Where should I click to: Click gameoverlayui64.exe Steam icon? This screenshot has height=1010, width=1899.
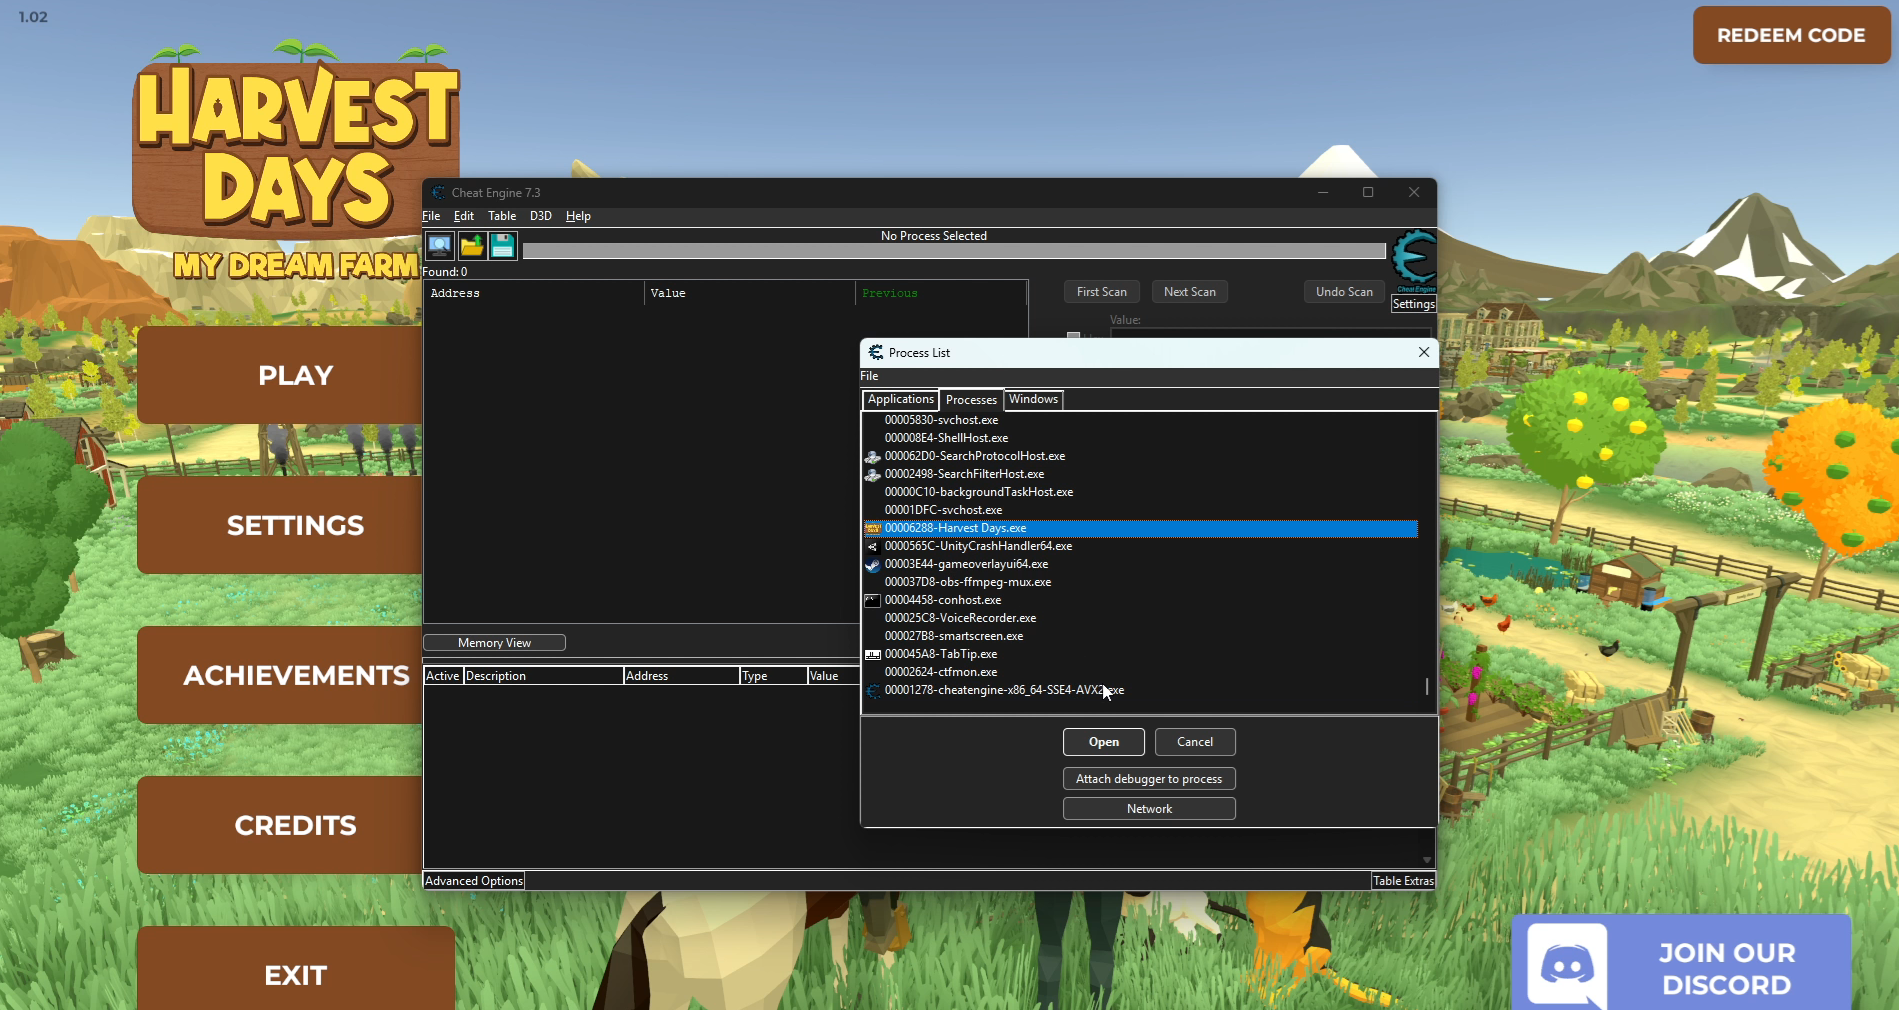click(x=873, y=564)
